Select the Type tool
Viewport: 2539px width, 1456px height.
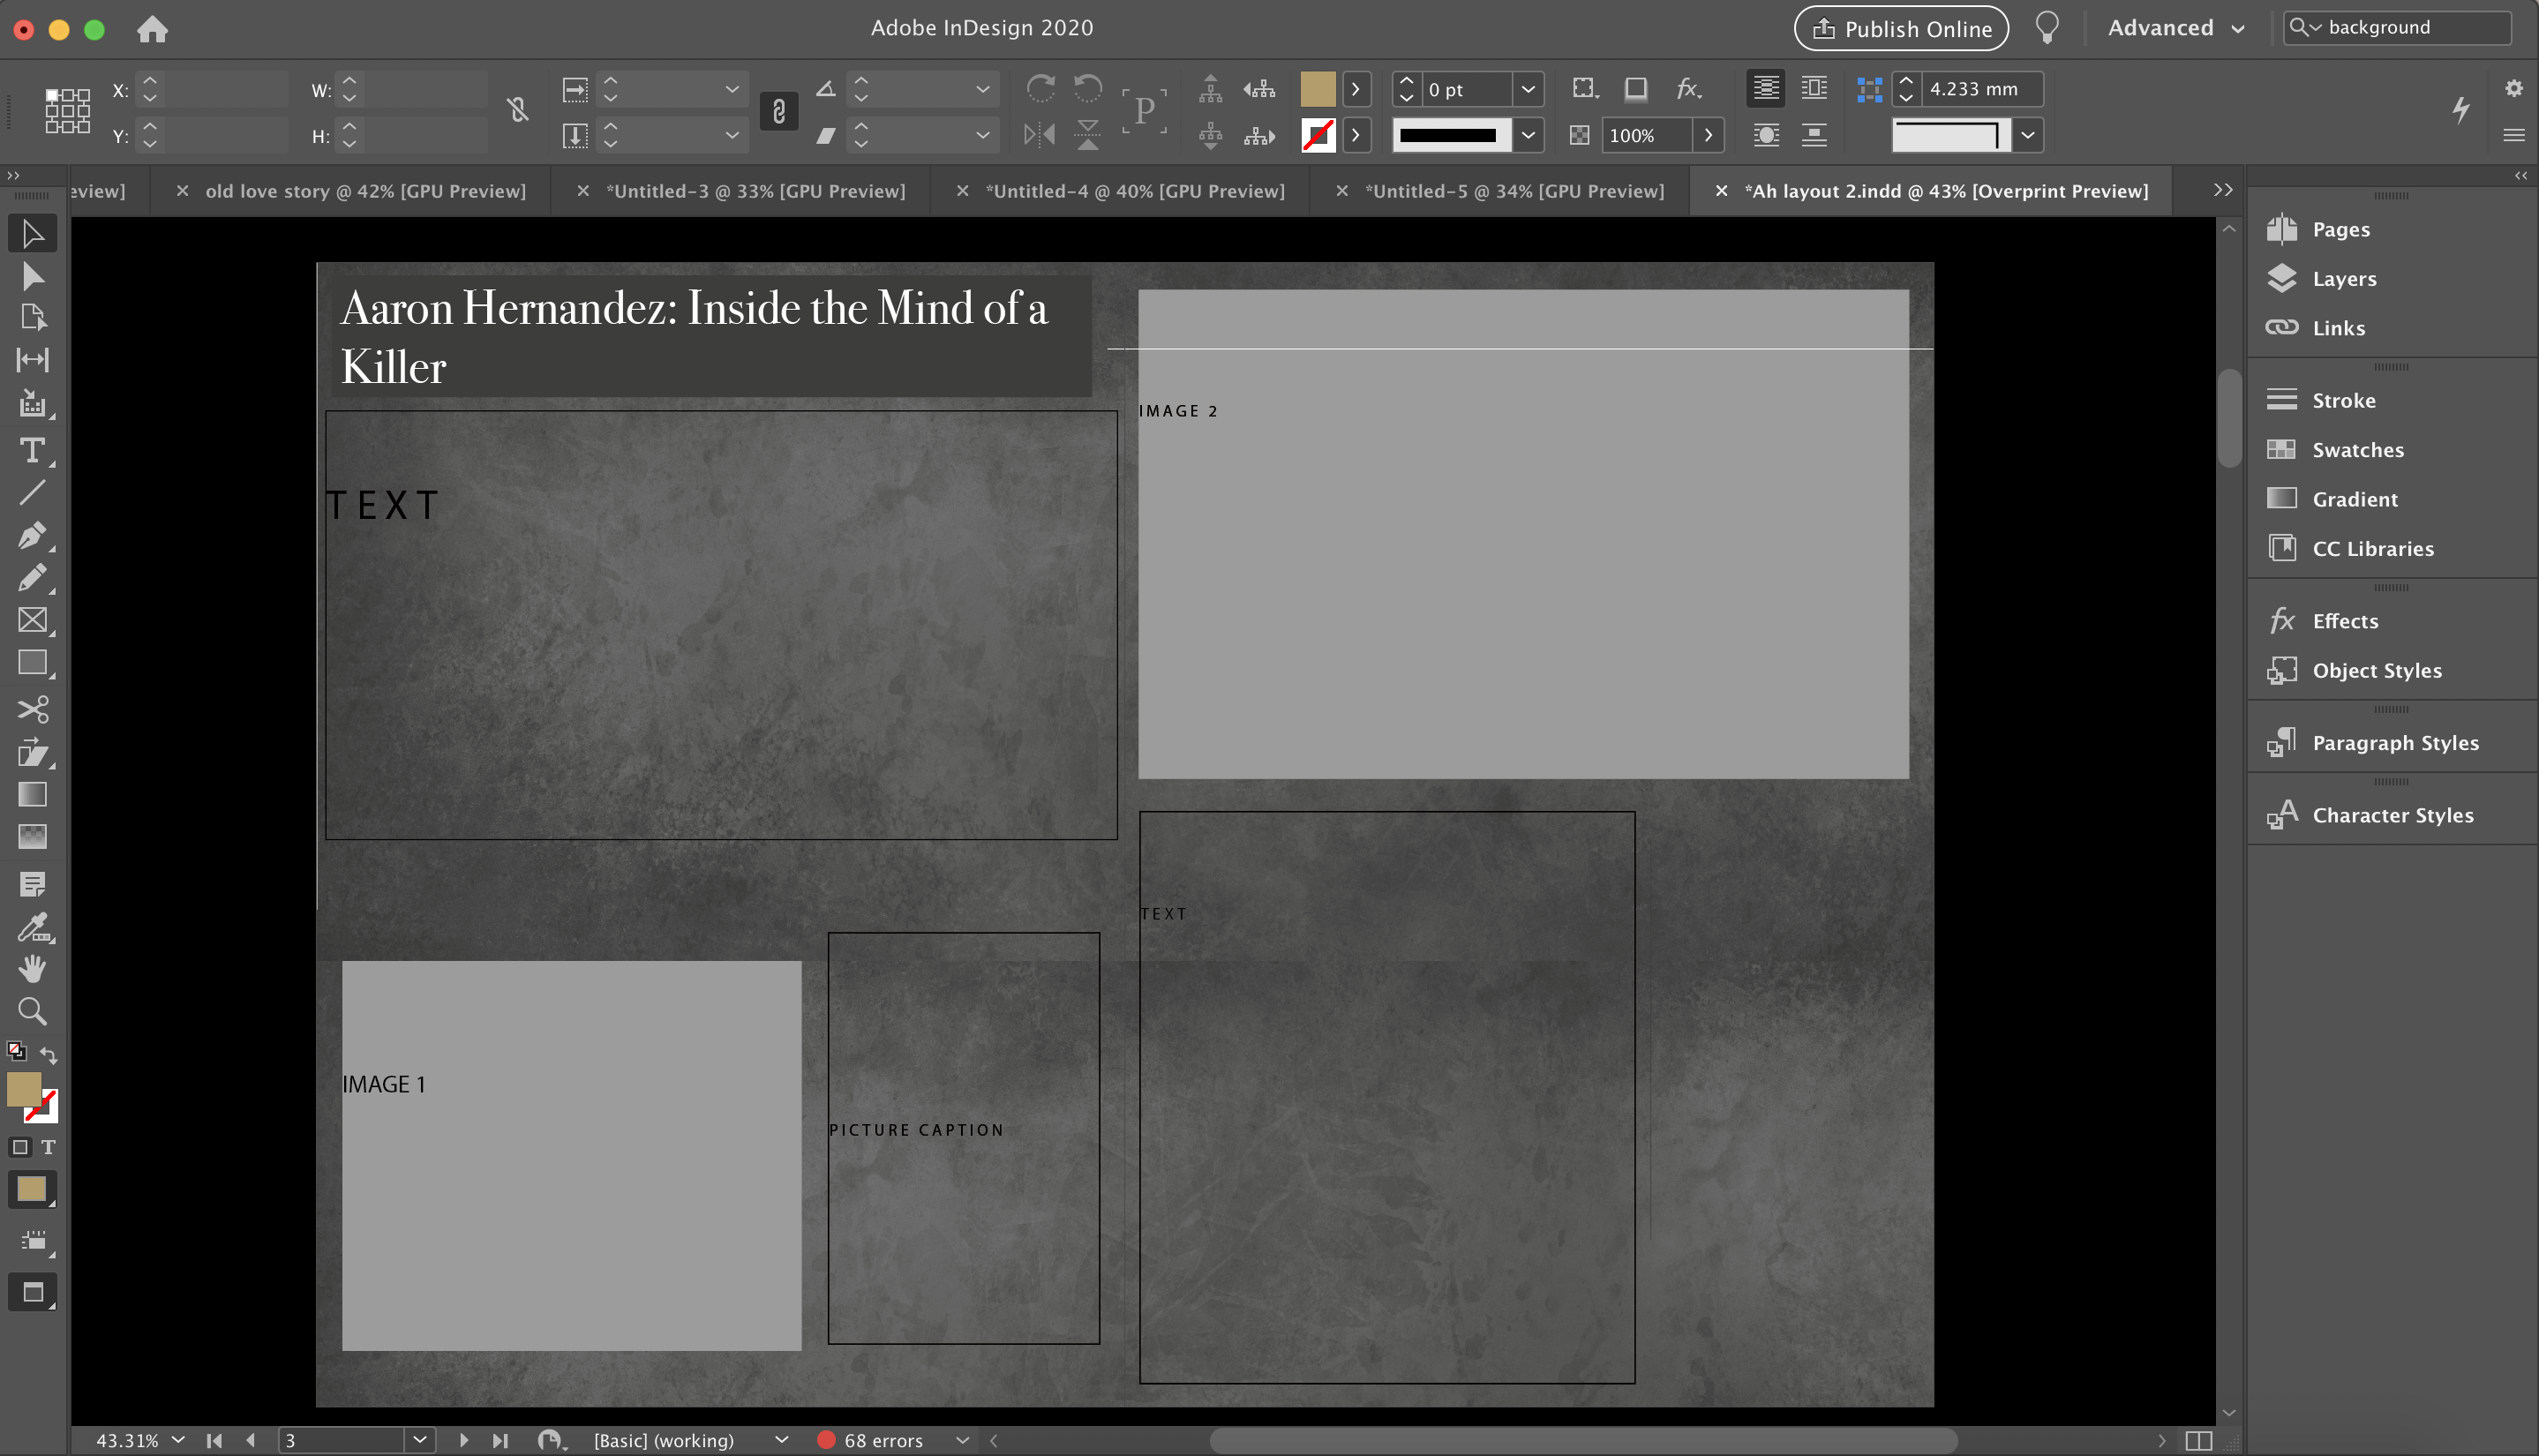(32, 450)
